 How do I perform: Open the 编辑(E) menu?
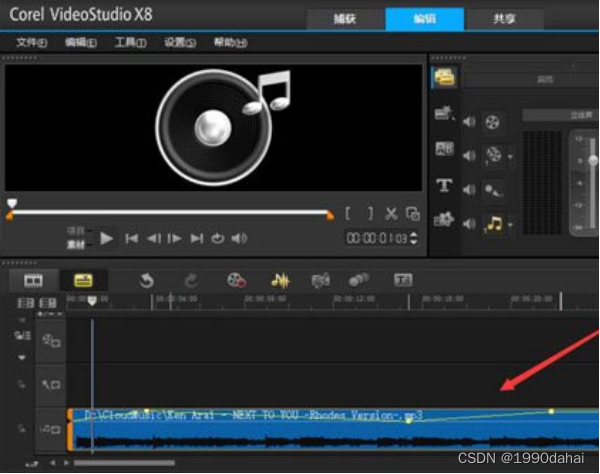81,42
